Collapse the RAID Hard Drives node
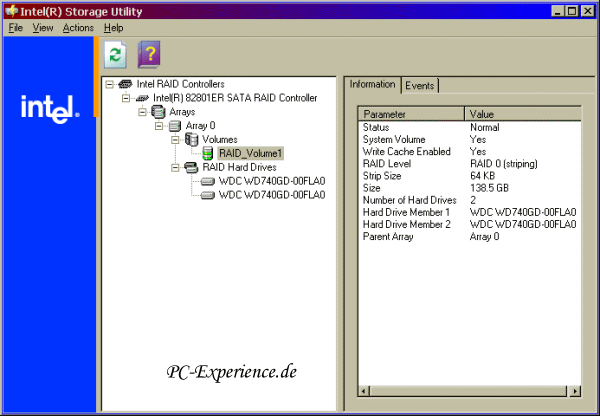600x416 pixels. [175, 168]
